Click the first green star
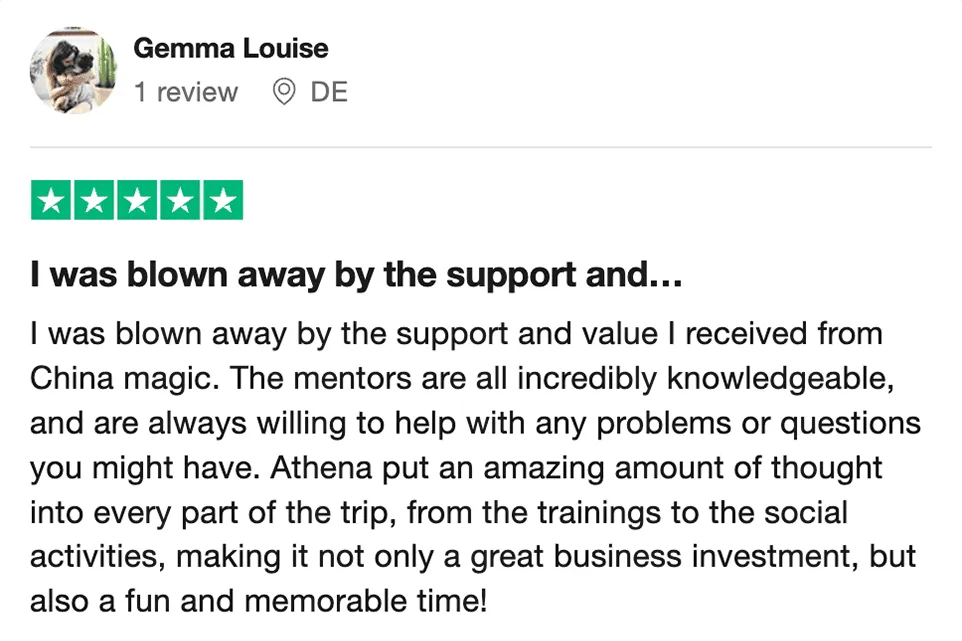Image resolution: width=962 pixels, height=641 pixels. pos(51,200)
